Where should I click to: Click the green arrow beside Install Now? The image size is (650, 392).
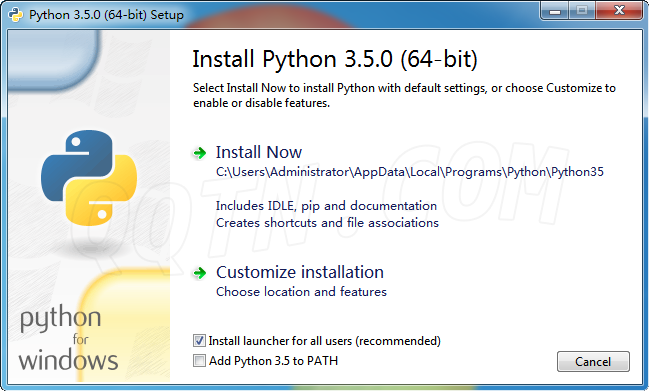pyautogui.click(x=200, y=153)
